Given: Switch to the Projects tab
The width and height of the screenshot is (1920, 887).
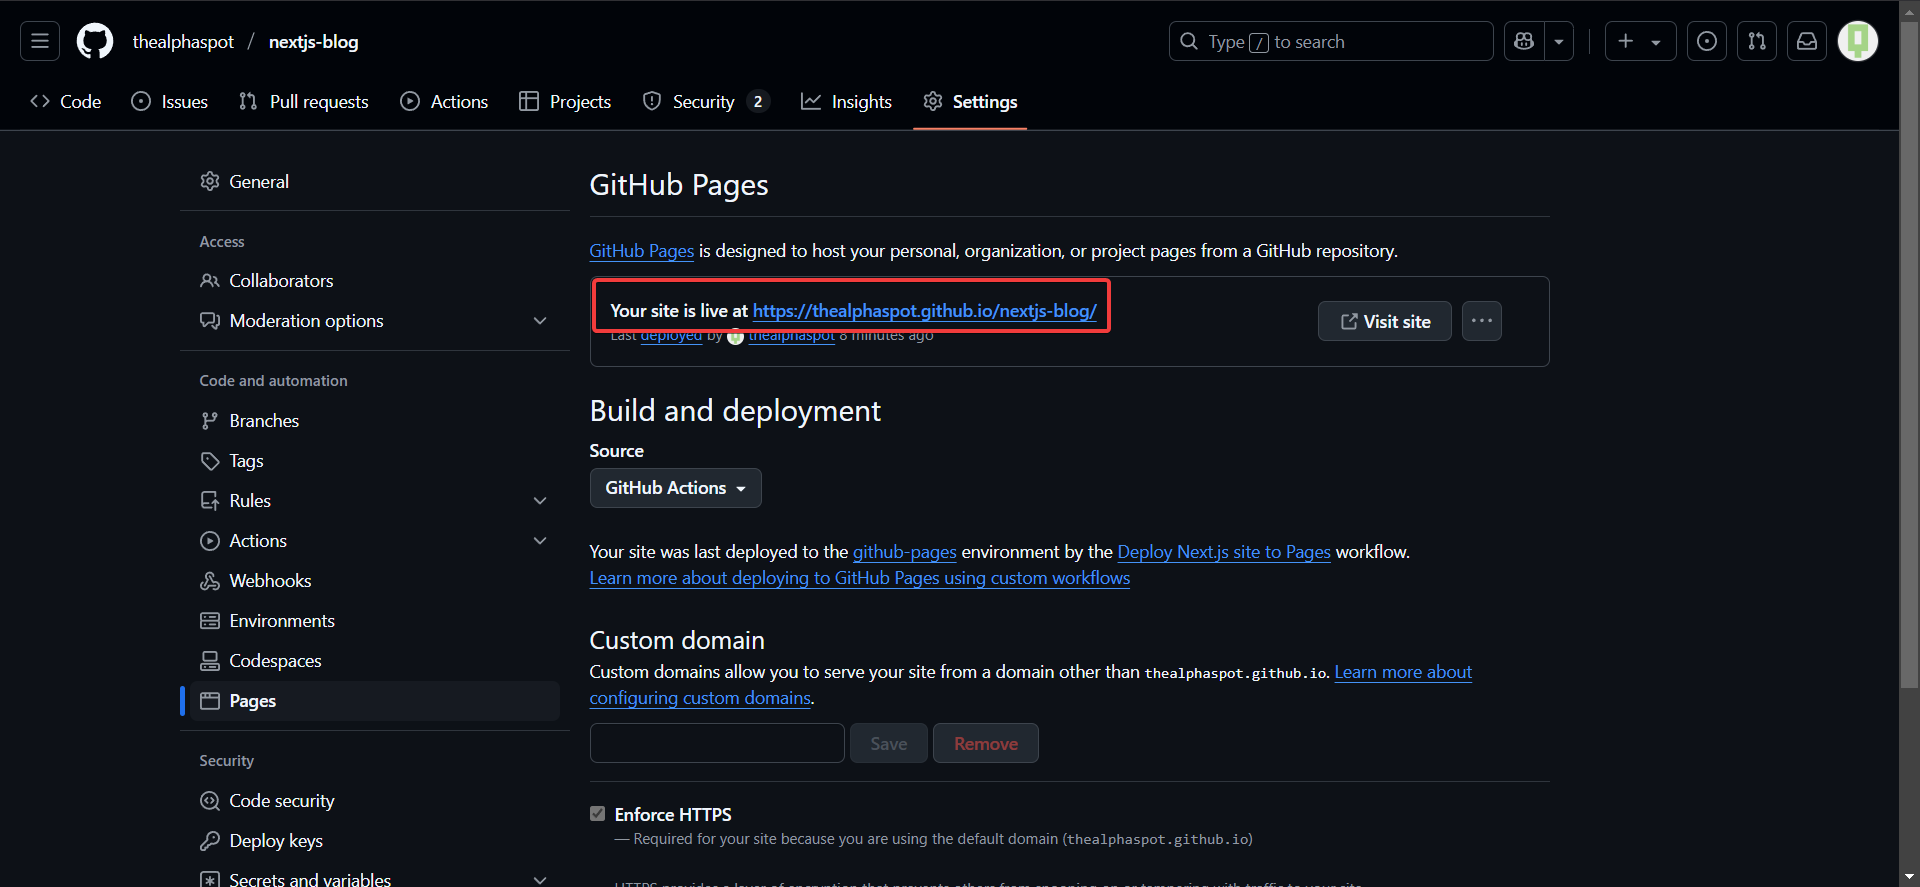Looking at the screenshot, I should pyautogui.click(x=565, y=101).
